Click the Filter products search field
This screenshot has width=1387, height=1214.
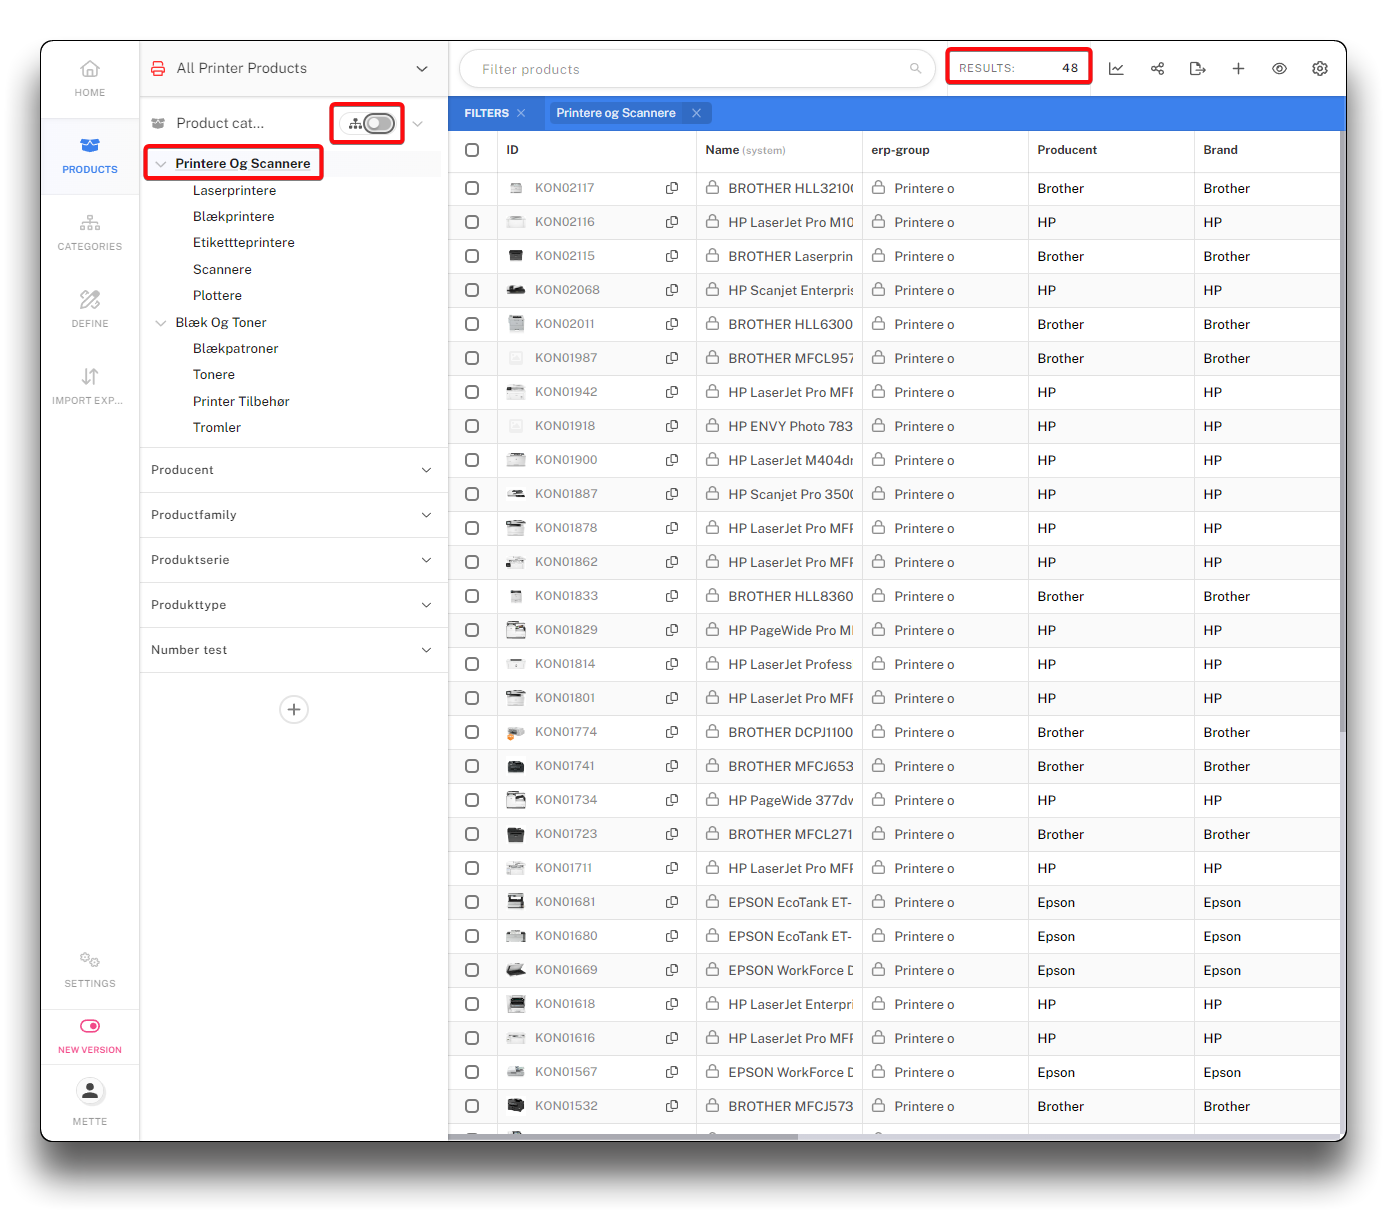pyautogui.click(x=690, y=69)
